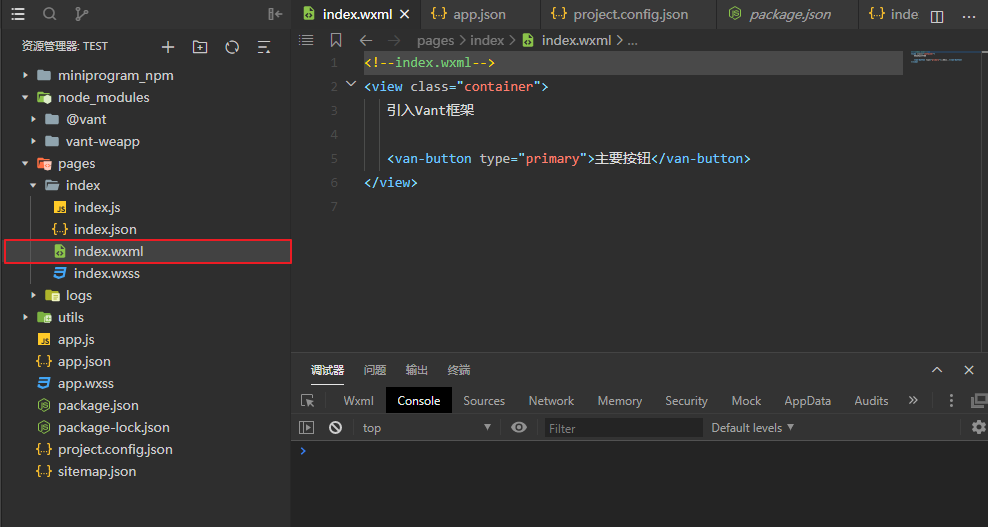Refresh the resource explorer
This screenshot has height=527, width=988.
tap(232, 47)
